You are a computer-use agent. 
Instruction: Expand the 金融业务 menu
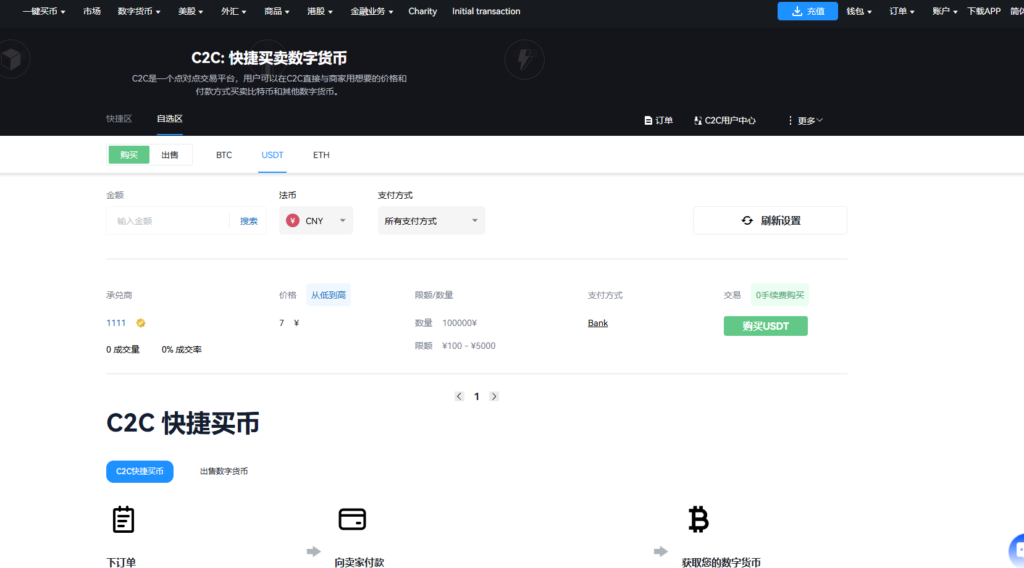point(372,11)
